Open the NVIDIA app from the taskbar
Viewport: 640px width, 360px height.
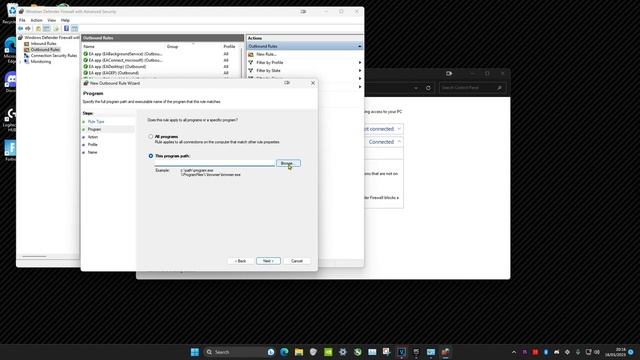tap(328, 352)
